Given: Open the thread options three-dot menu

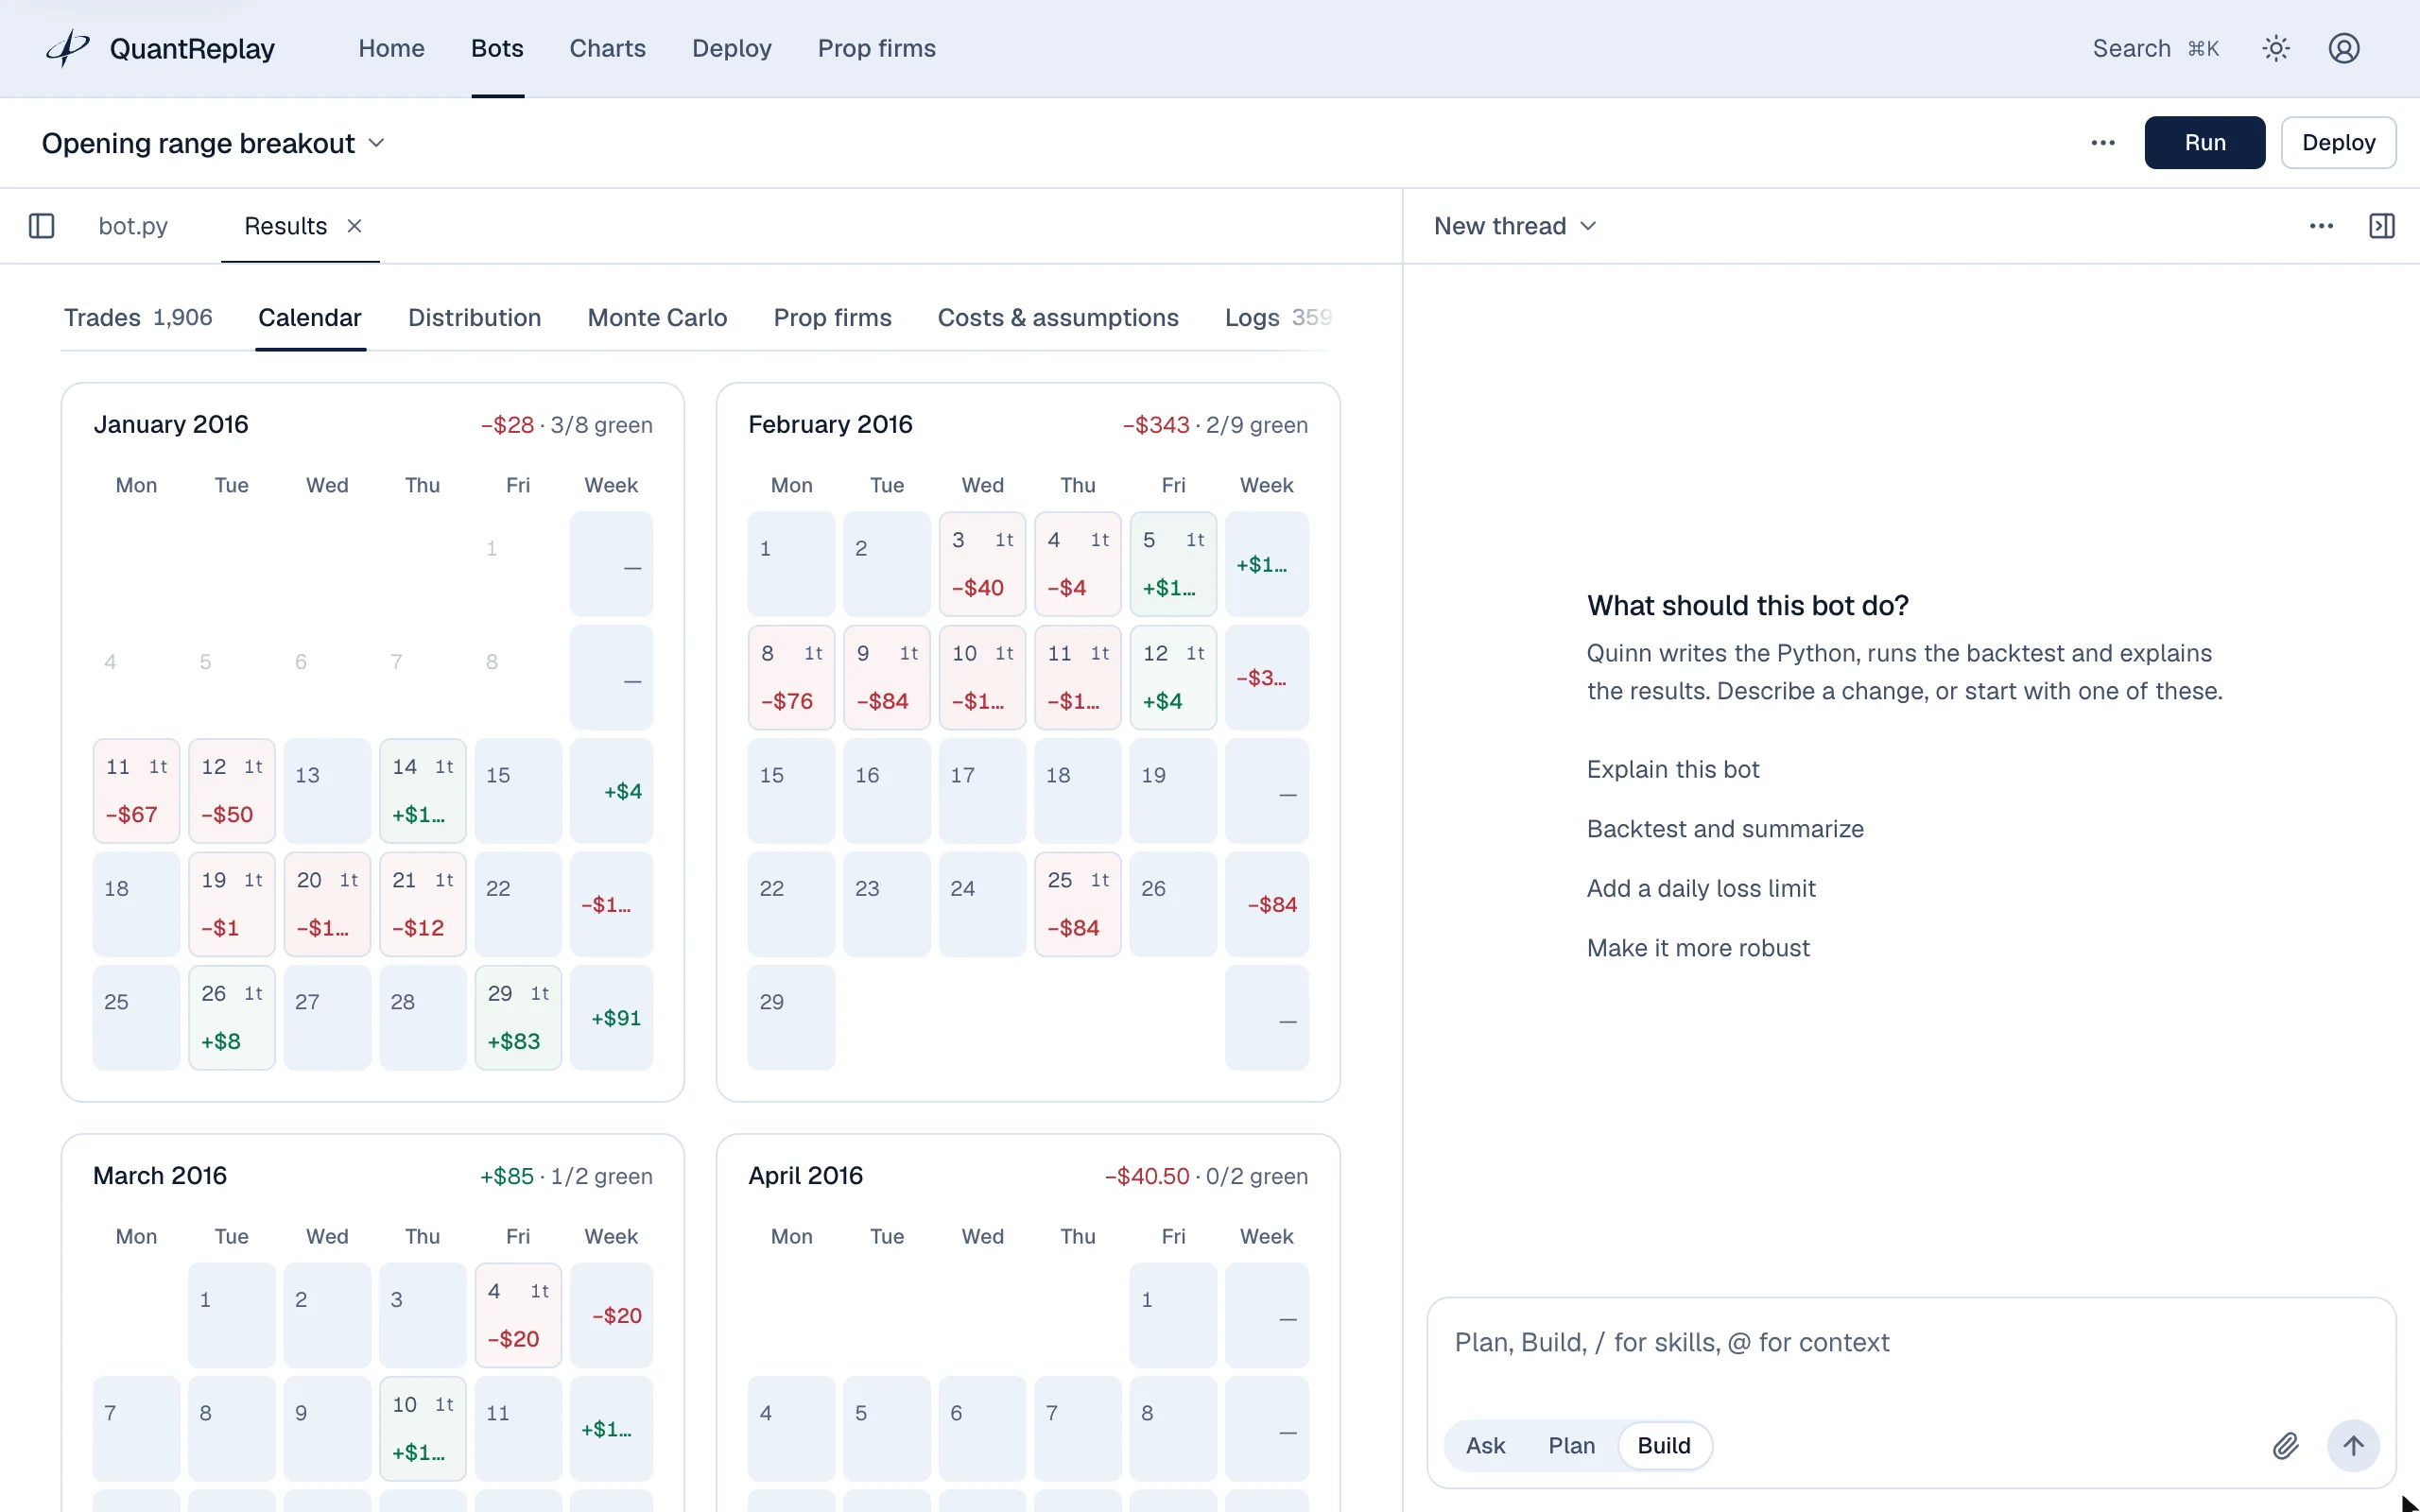Looking at the screenshot, I should point(2321,226).
